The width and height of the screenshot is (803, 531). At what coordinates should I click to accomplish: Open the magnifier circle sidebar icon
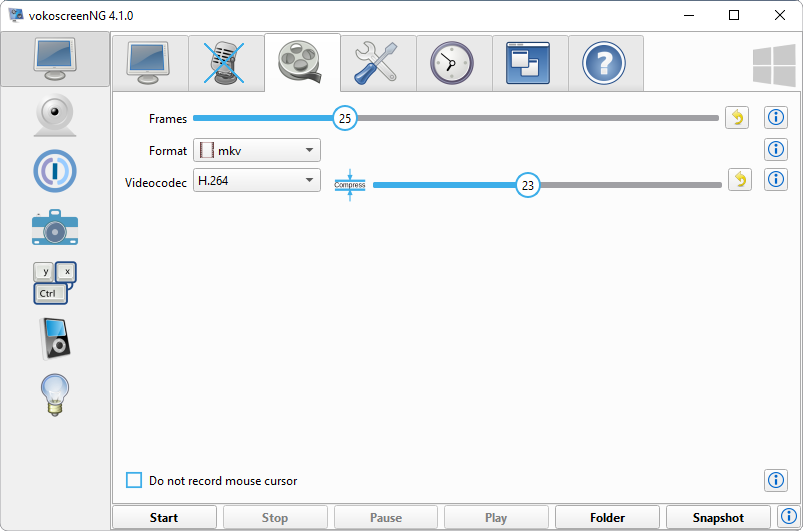[55, 171]
